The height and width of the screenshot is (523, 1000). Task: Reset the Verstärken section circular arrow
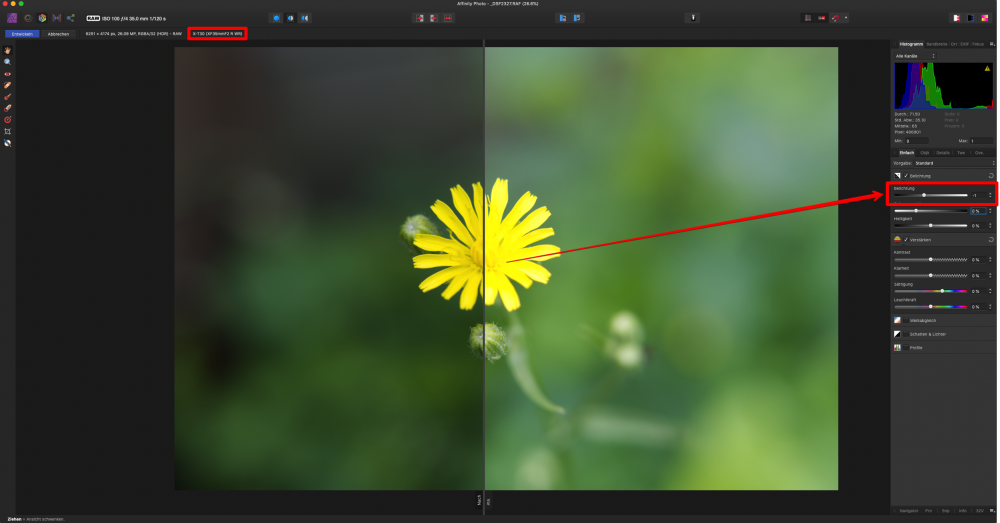[991, 240]
